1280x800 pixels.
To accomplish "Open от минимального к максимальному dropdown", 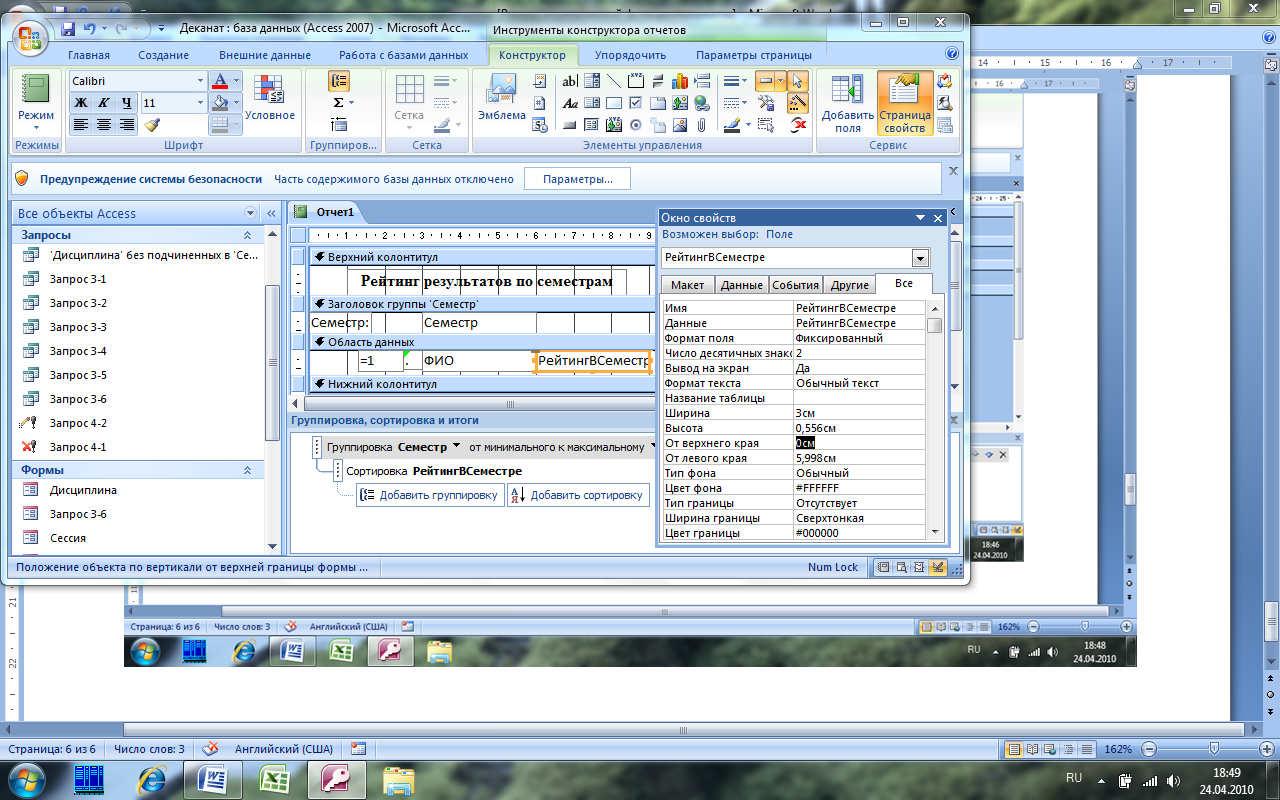I will click(652, 446).
